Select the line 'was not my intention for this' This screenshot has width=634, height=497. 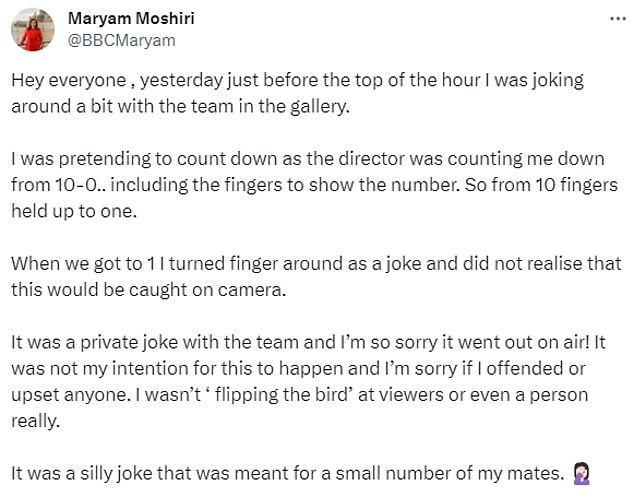(298, 368)
